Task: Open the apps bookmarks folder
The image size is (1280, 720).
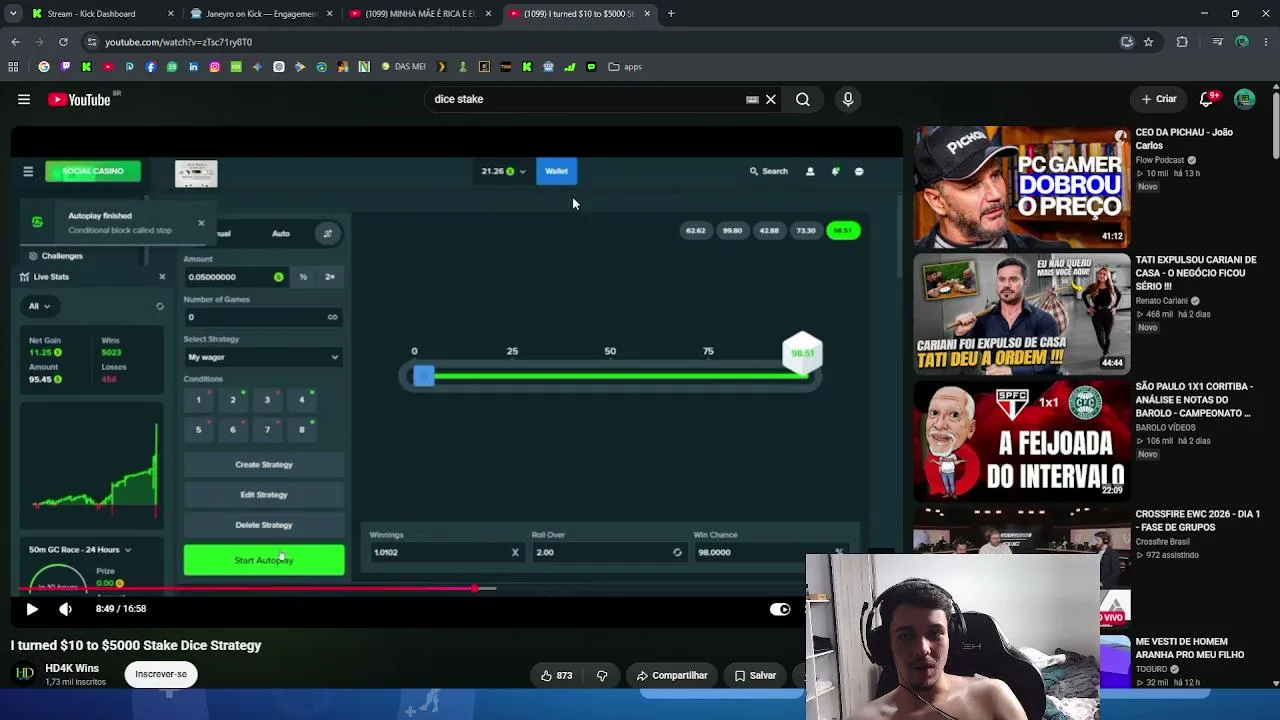Action: 625,67
